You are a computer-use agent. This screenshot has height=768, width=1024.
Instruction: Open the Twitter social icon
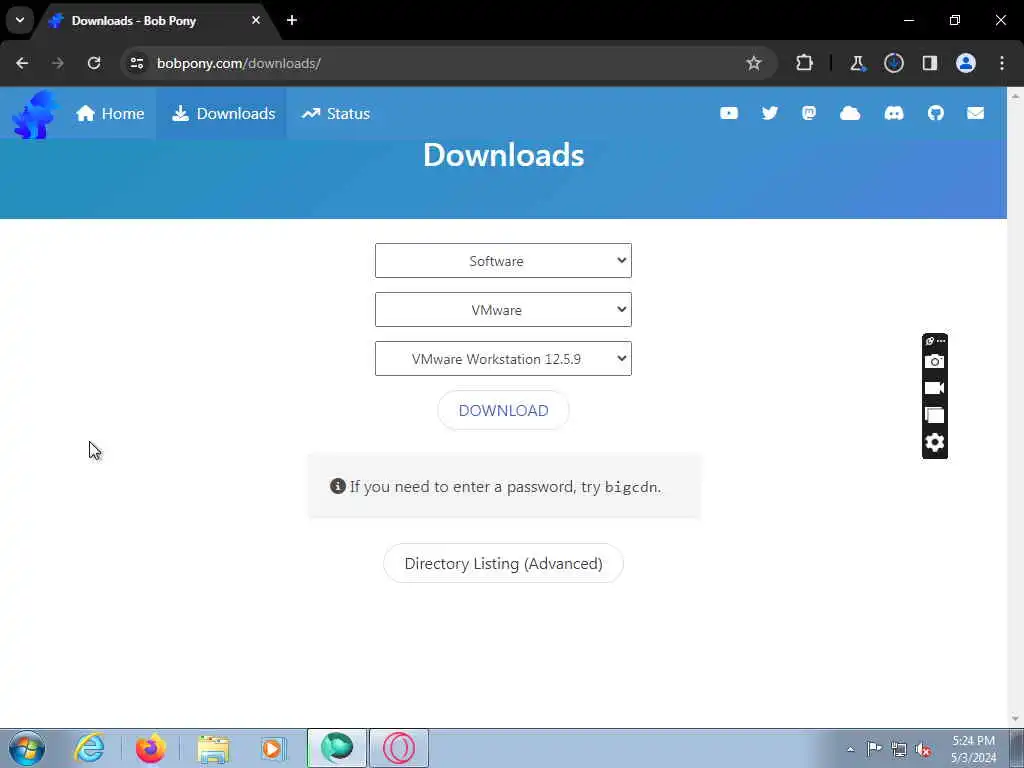(x=770, y=114)
